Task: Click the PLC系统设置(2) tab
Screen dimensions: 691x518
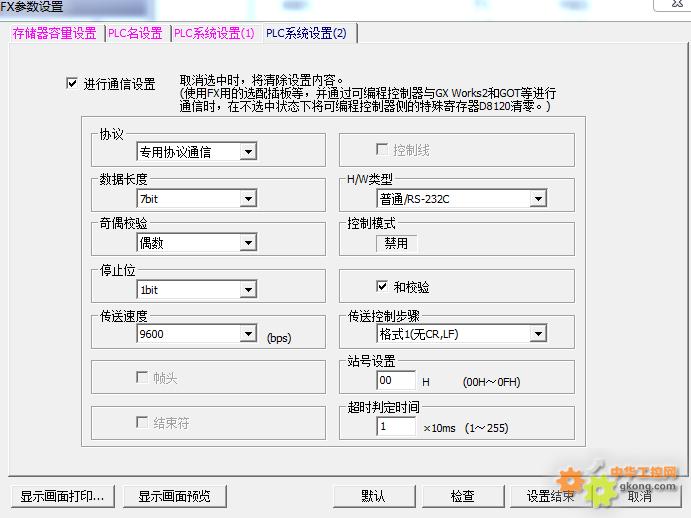Action: point(306,33)
